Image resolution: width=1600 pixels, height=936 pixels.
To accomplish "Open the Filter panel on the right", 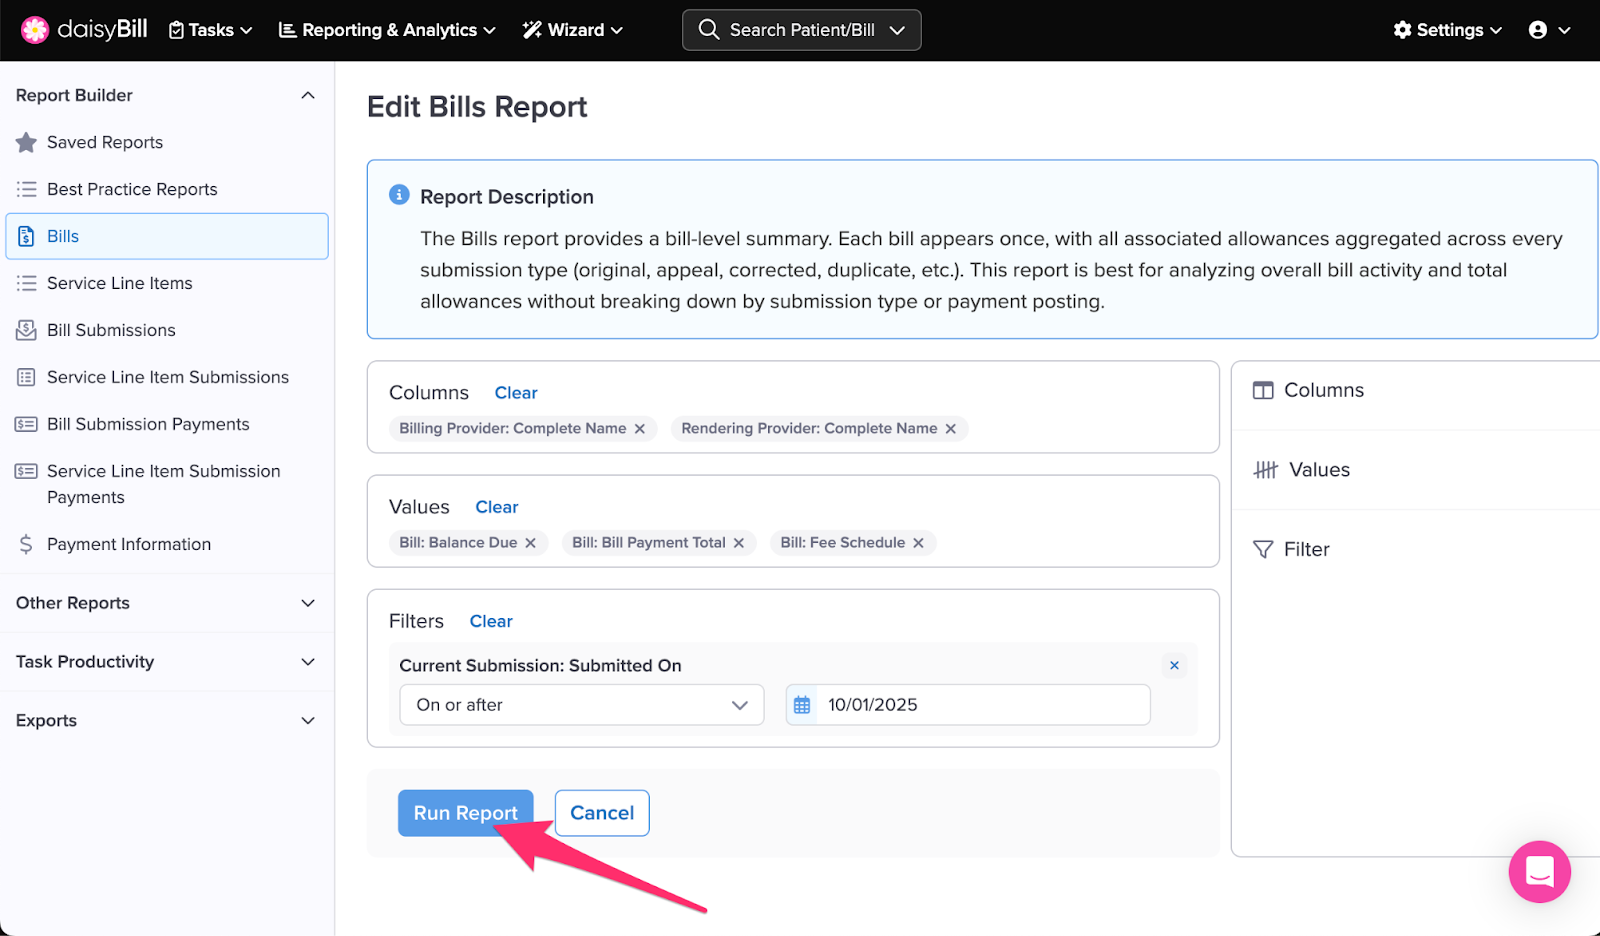I will [1306, 549].
